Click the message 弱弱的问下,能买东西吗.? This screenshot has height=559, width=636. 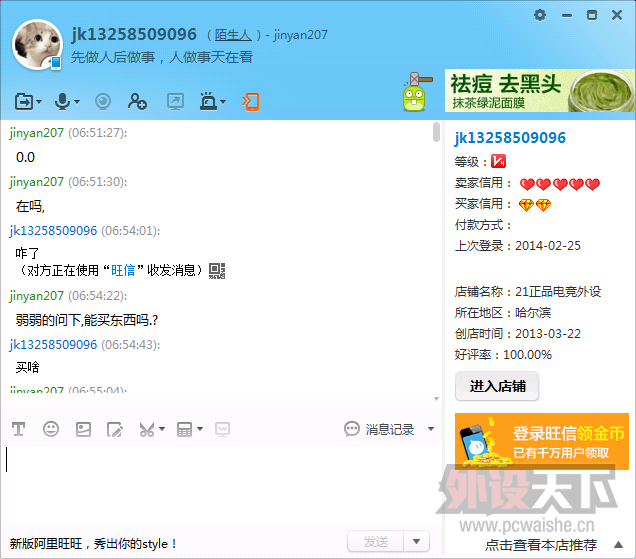pyautogui.click(x=87, y=320)
